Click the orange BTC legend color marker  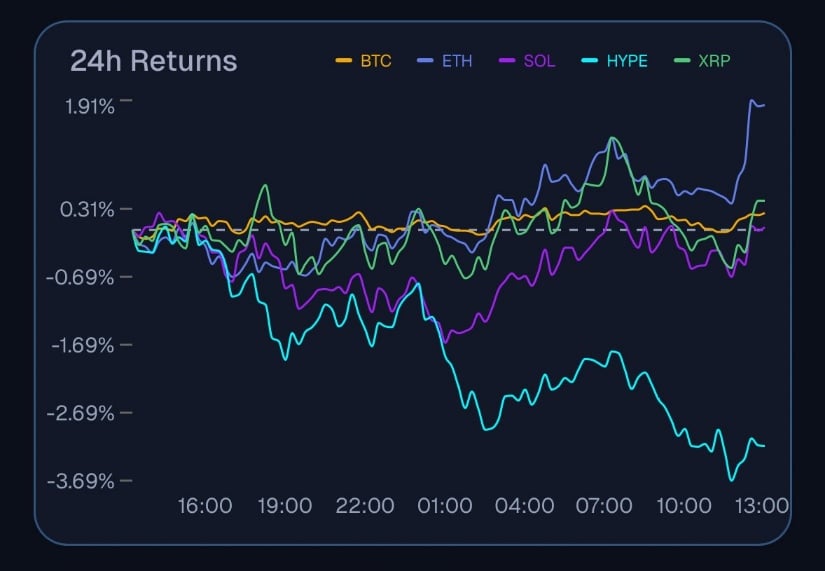[344, 61]
